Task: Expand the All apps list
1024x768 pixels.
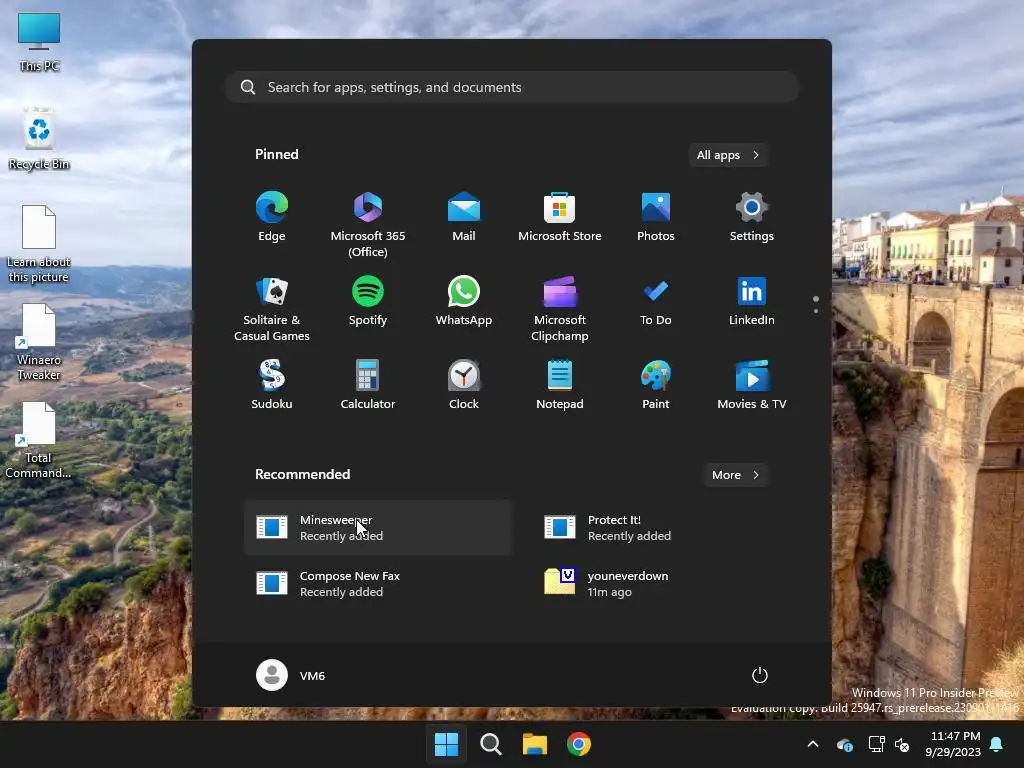Action: click(728, 155)
